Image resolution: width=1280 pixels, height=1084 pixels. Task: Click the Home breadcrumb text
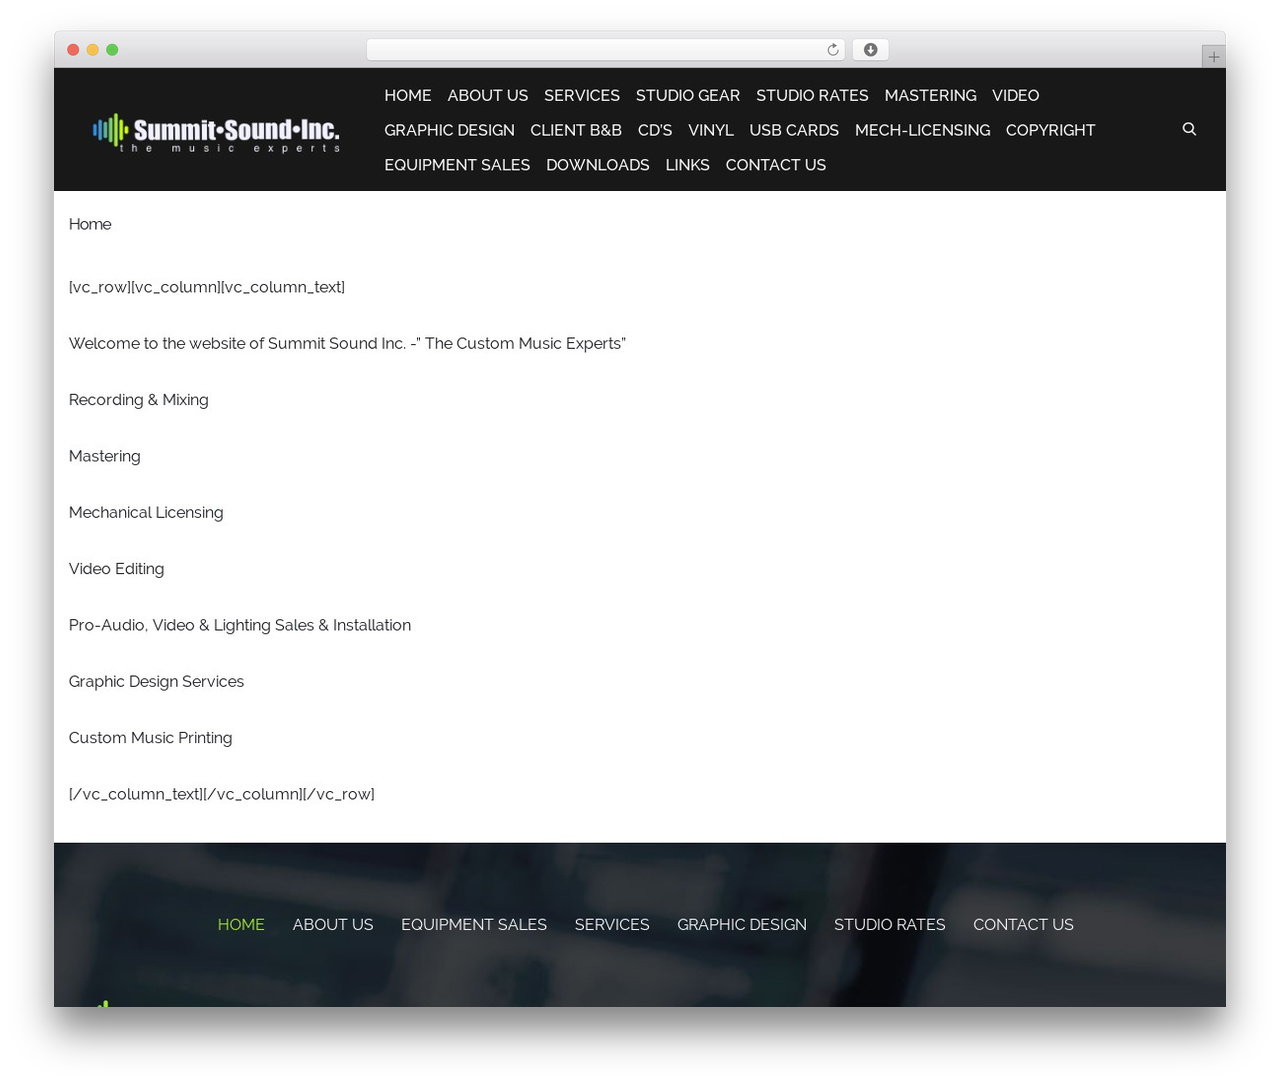tap(90, 224)
